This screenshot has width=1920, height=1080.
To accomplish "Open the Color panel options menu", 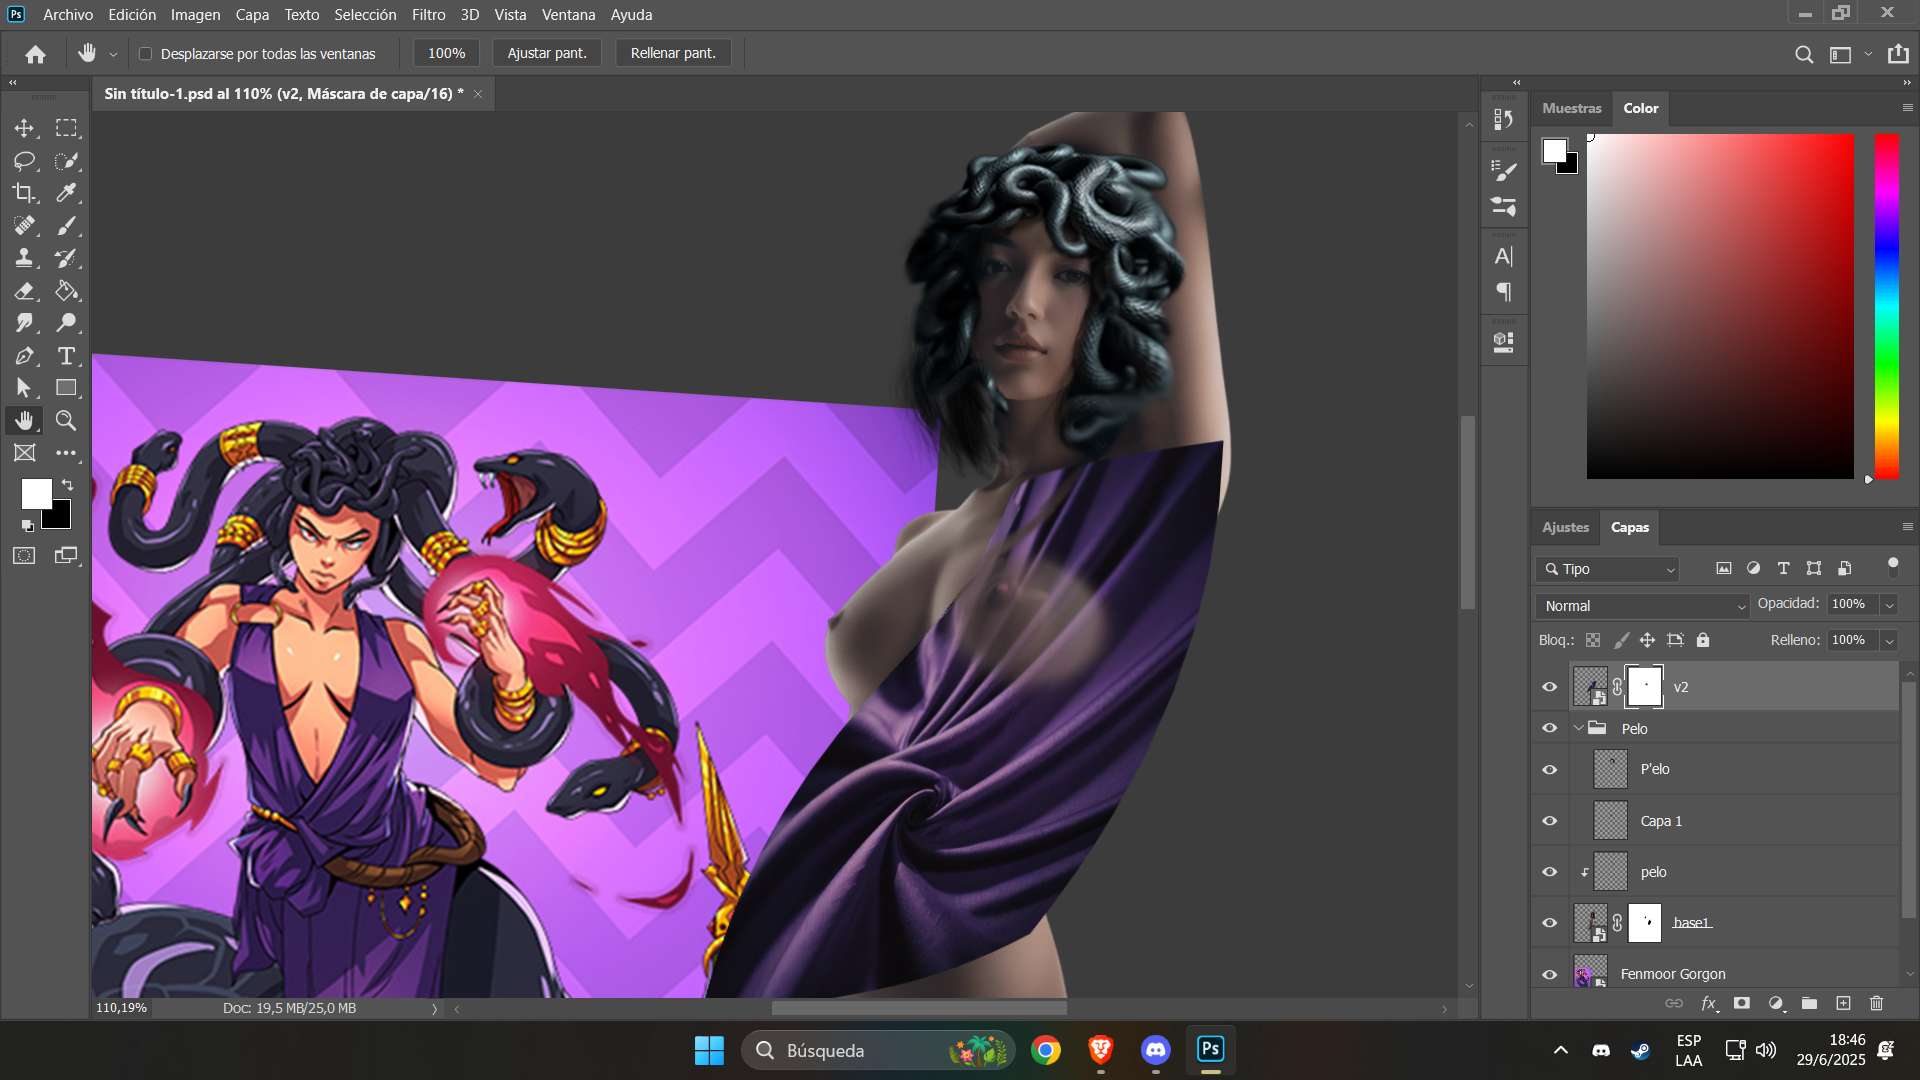I will point(1907,108).
